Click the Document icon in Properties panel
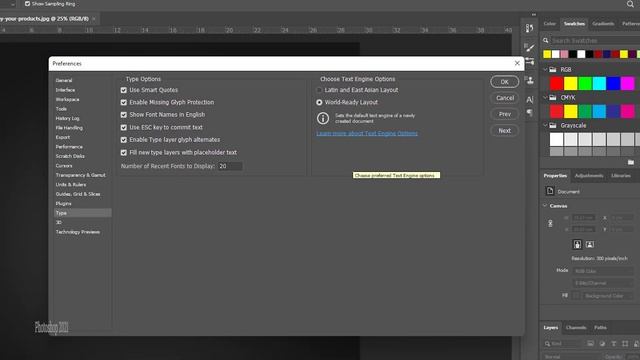 (550, 191)
